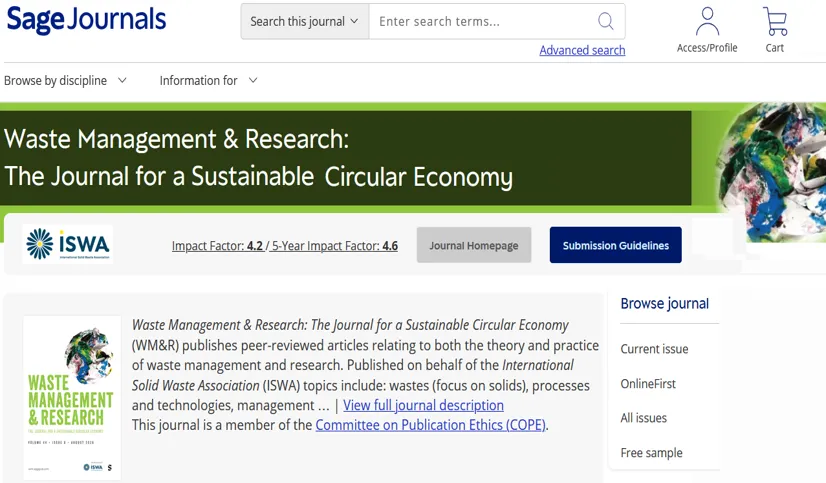Open the 5-Year Impact Factor 4.6 link
The height and width of the screenshot is (483, 826).
click(x=335, y=246)
